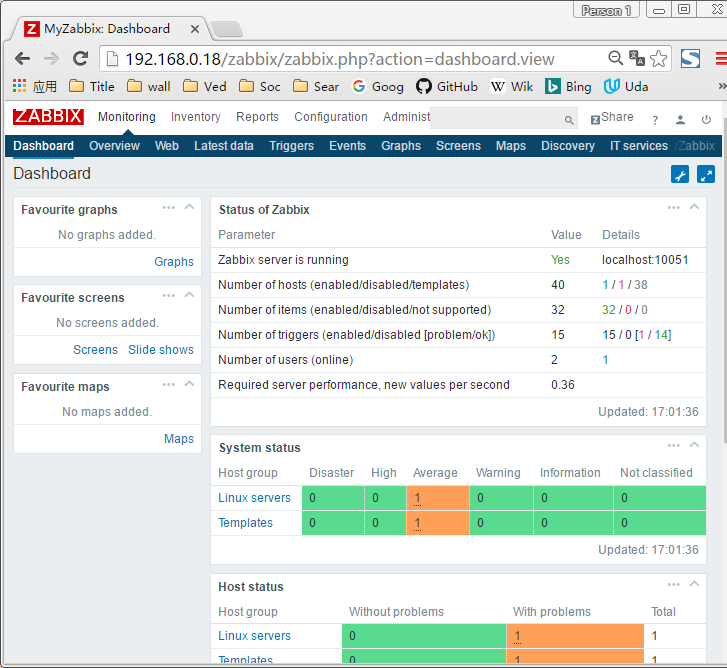
Task: Open Linux servers in Host status
Action: (255, 636)
